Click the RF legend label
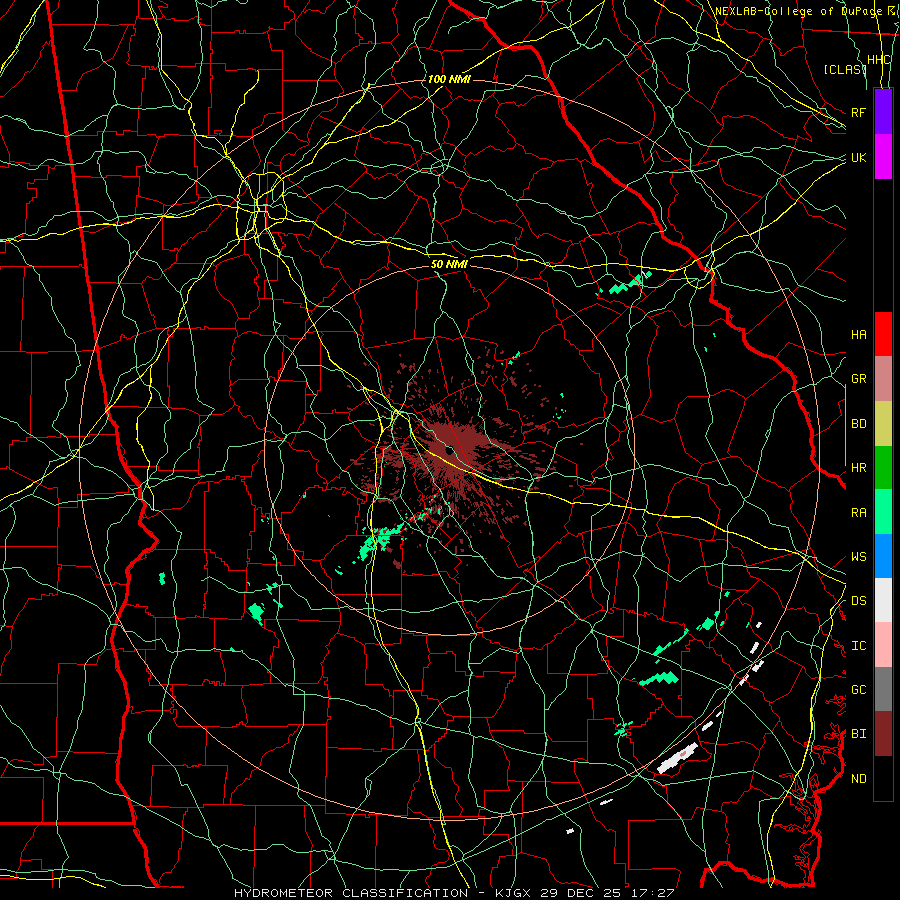 (x=858, y=112)
